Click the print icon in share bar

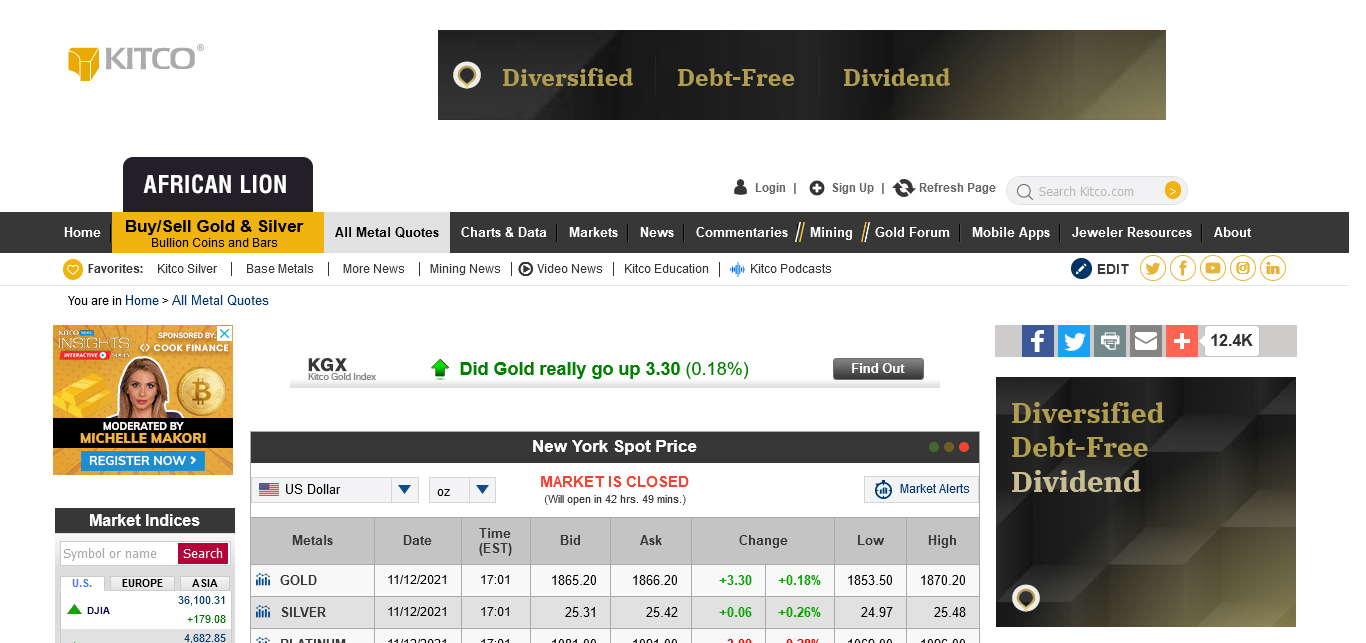point(1110,341)
